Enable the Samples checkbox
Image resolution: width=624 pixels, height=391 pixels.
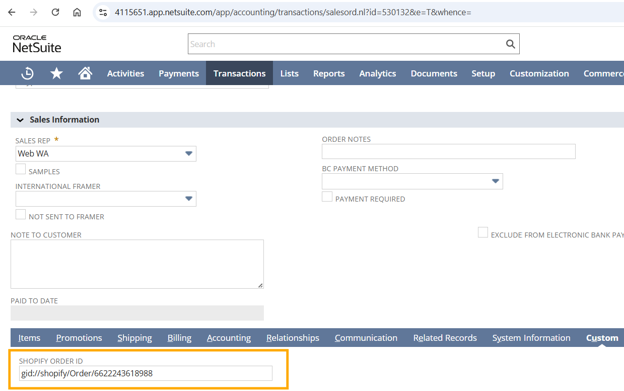point(20,169)
